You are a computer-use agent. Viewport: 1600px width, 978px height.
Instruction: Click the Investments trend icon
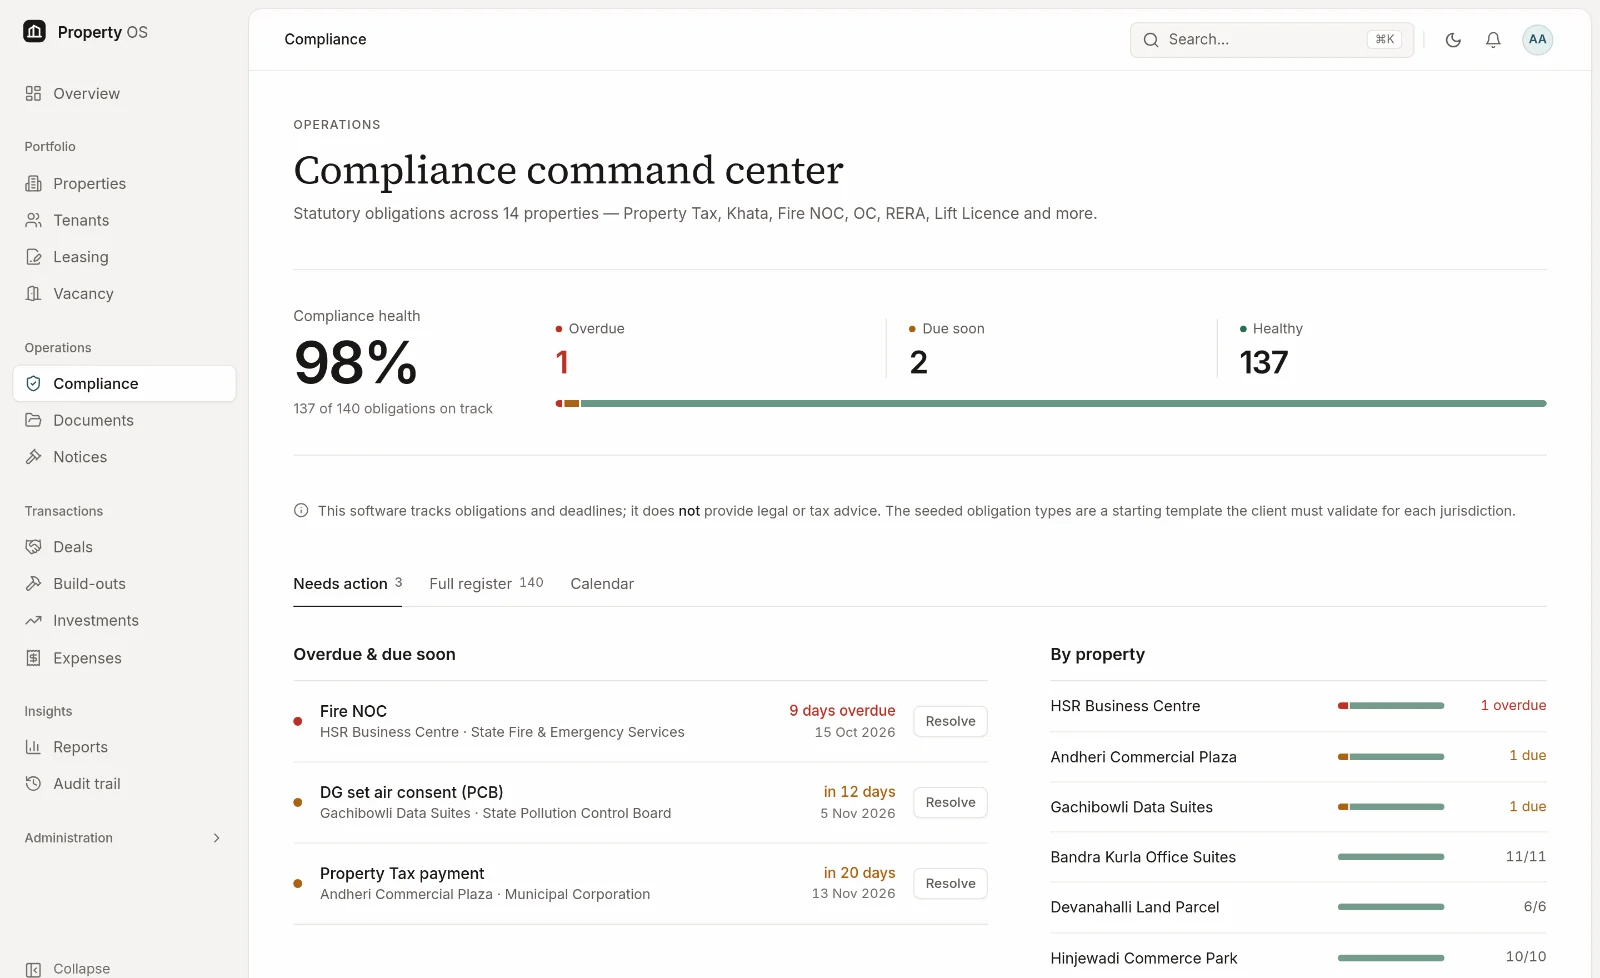pos(33,621)
